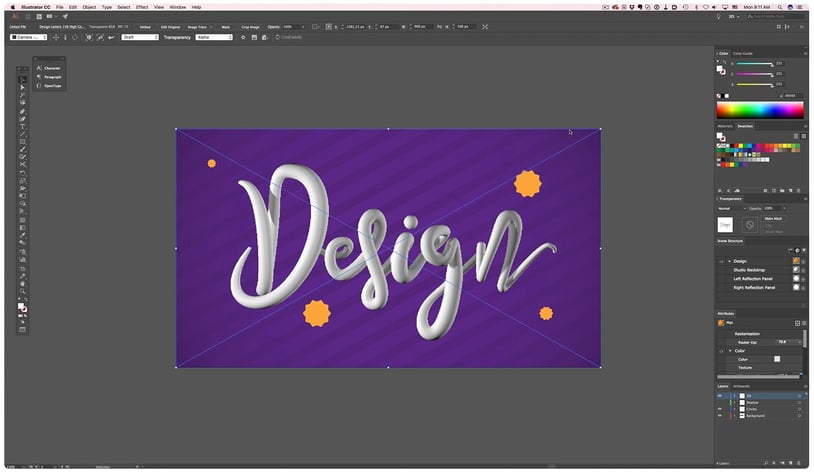Toggle visibility of the Circles layer
Viewport: 814px width, 473px height.
pos(720,409)
